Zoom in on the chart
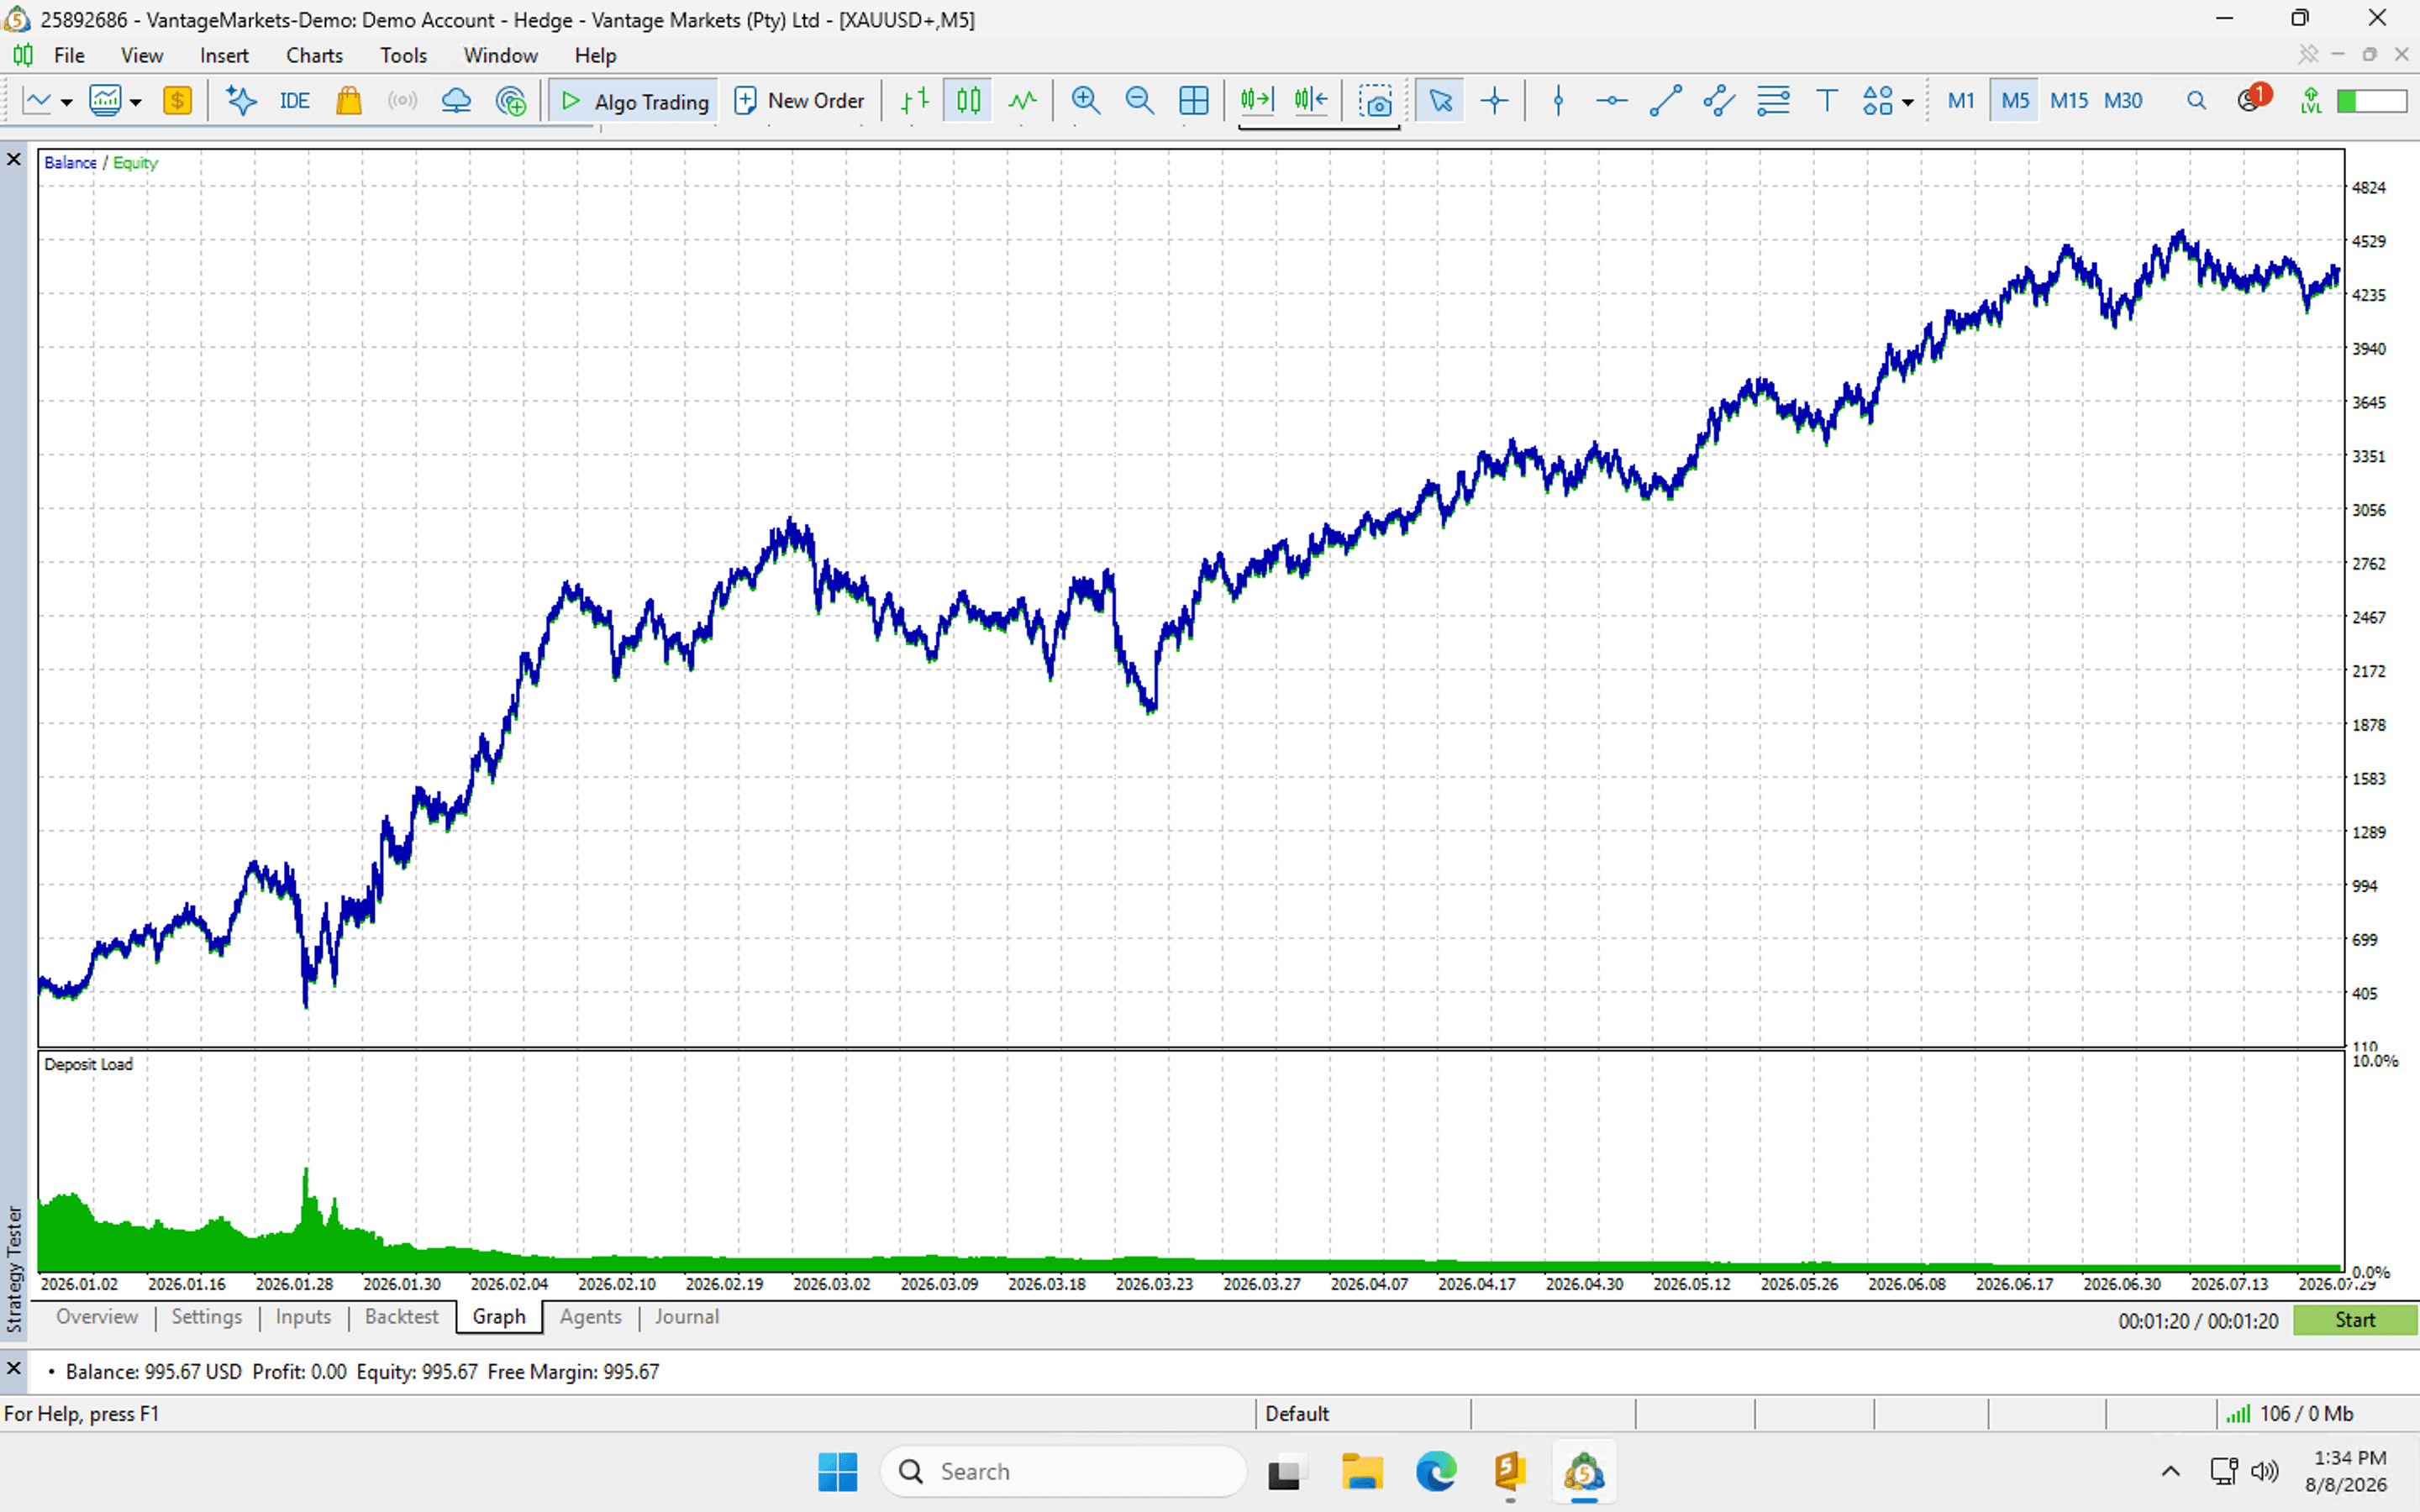 (x=1085, y=101)
